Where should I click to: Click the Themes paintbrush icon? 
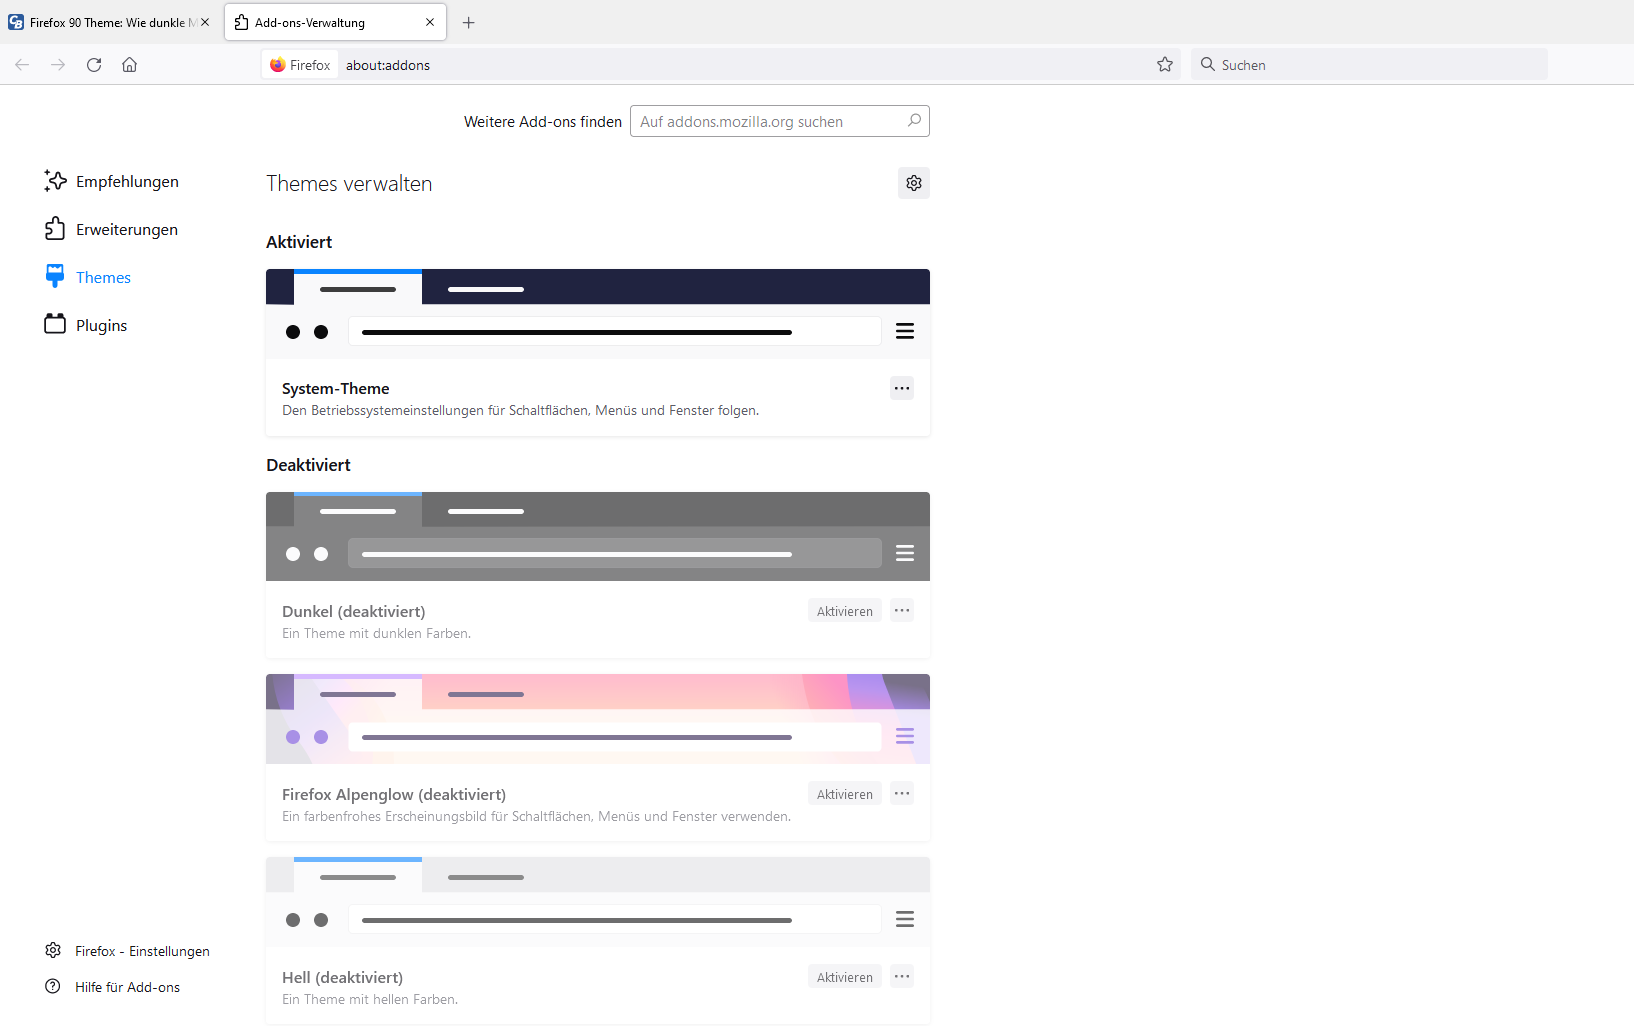point(55,277)
